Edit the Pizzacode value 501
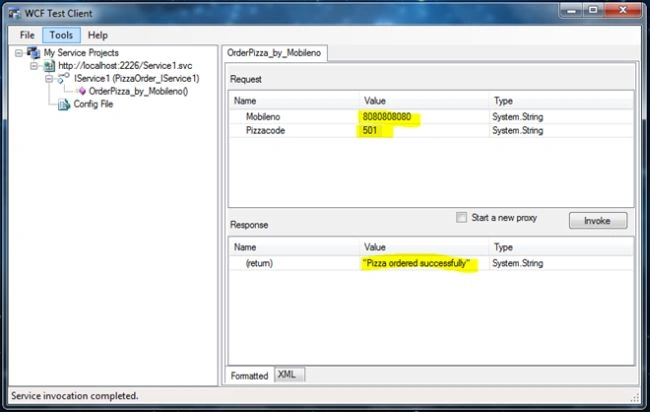 [370, 131]
